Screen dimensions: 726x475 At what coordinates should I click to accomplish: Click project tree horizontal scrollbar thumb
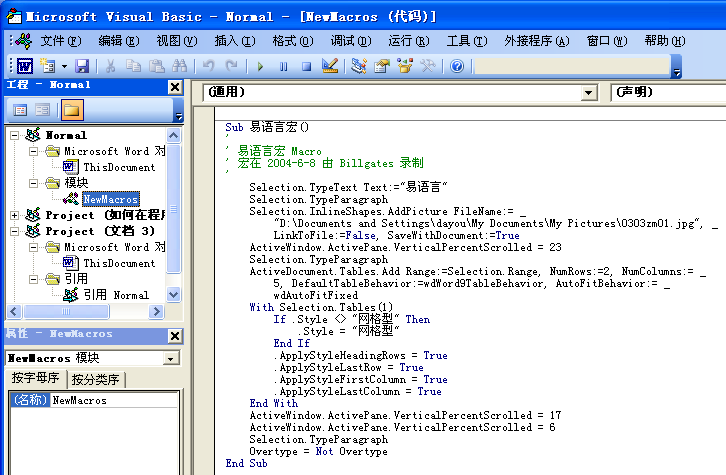(x=66, y=312)
